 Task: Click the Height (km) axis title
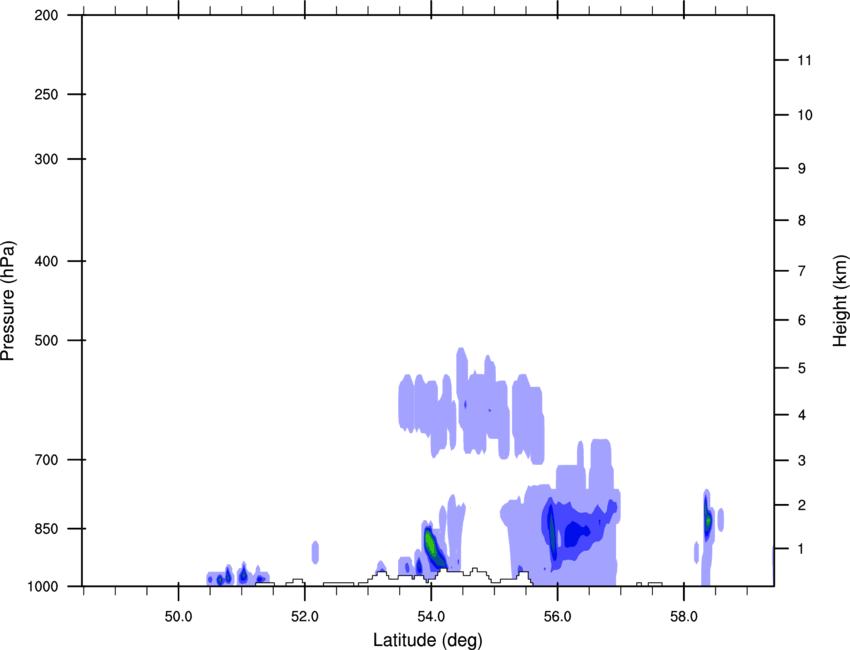pos(840,301)
